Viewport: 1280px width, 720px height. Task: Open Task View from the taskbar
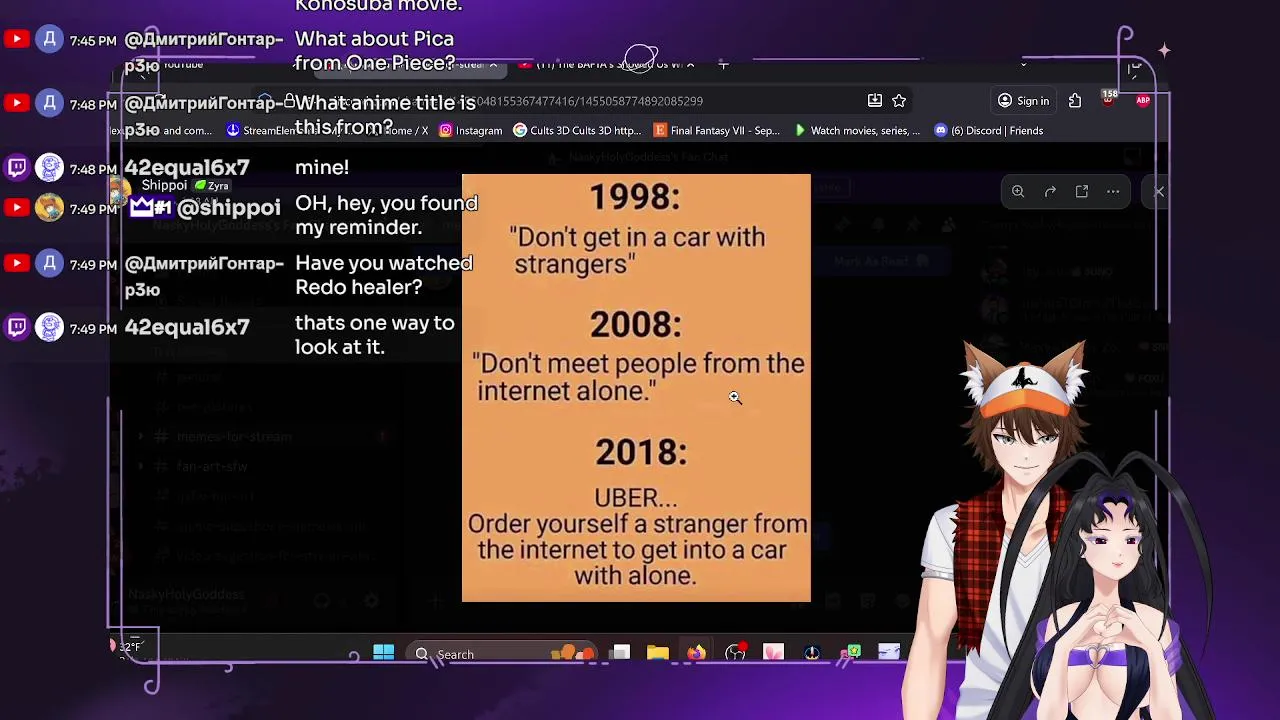click(x=620, y=654)
